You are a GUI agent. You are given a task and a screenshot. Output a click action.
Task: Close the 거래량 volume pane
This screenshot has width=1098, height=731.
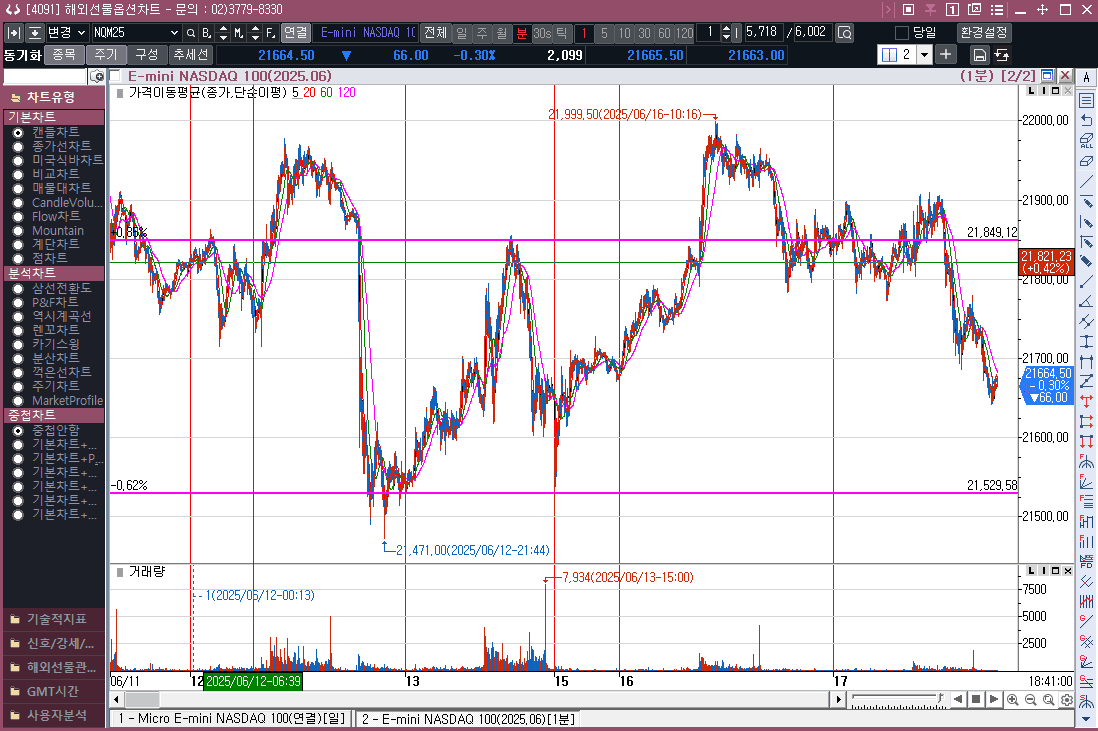coord(1068,571)
